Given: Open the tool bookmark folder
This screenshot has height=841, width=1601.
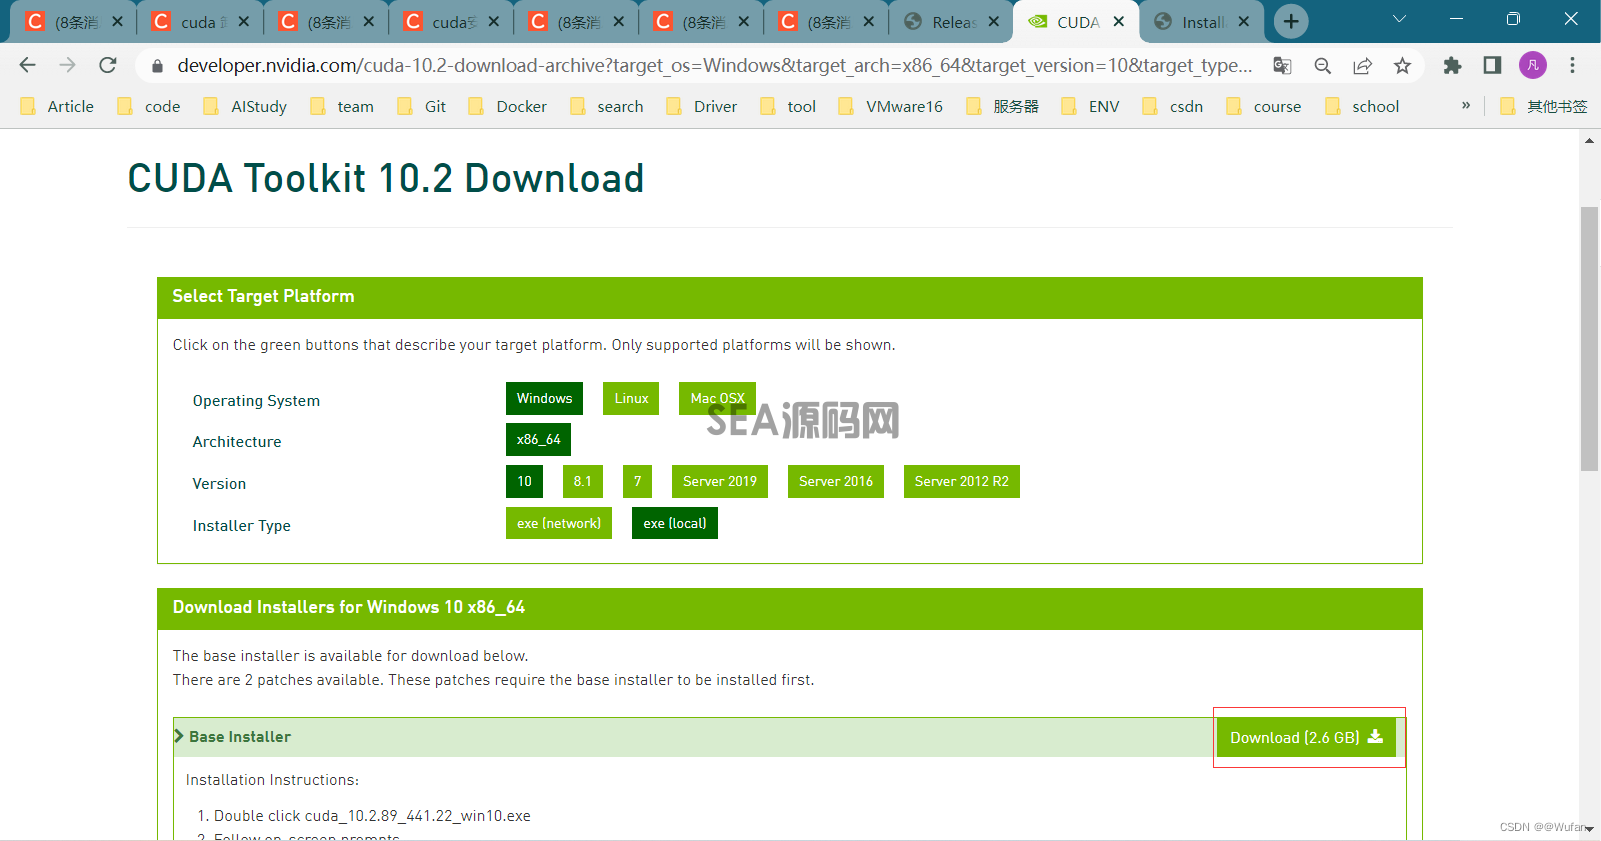Looking at the screenshot, I should 788,106.
